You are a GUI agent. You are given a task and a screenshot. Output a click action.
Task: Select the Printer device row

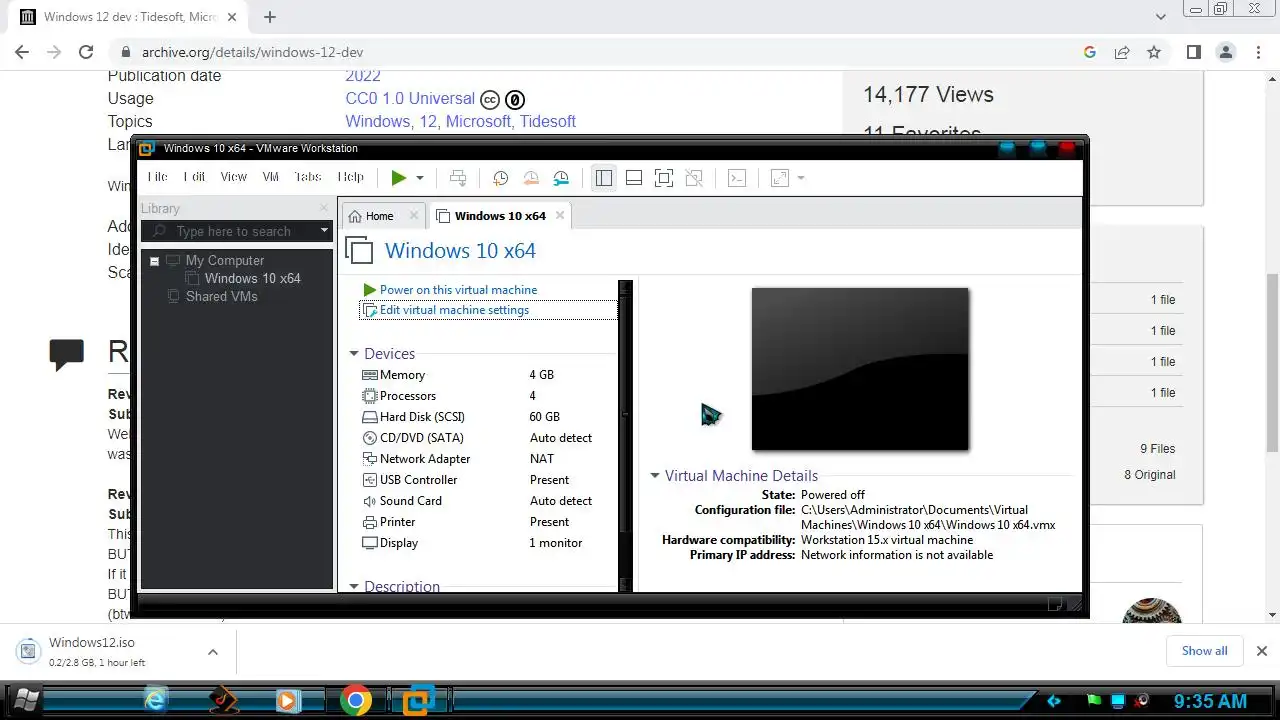click(489, 522)
